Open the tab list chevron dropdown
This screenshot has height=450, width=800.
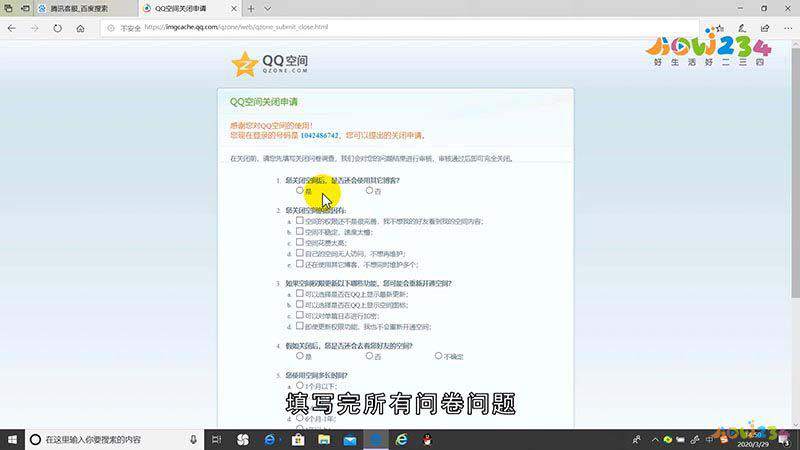pos(267,9)
